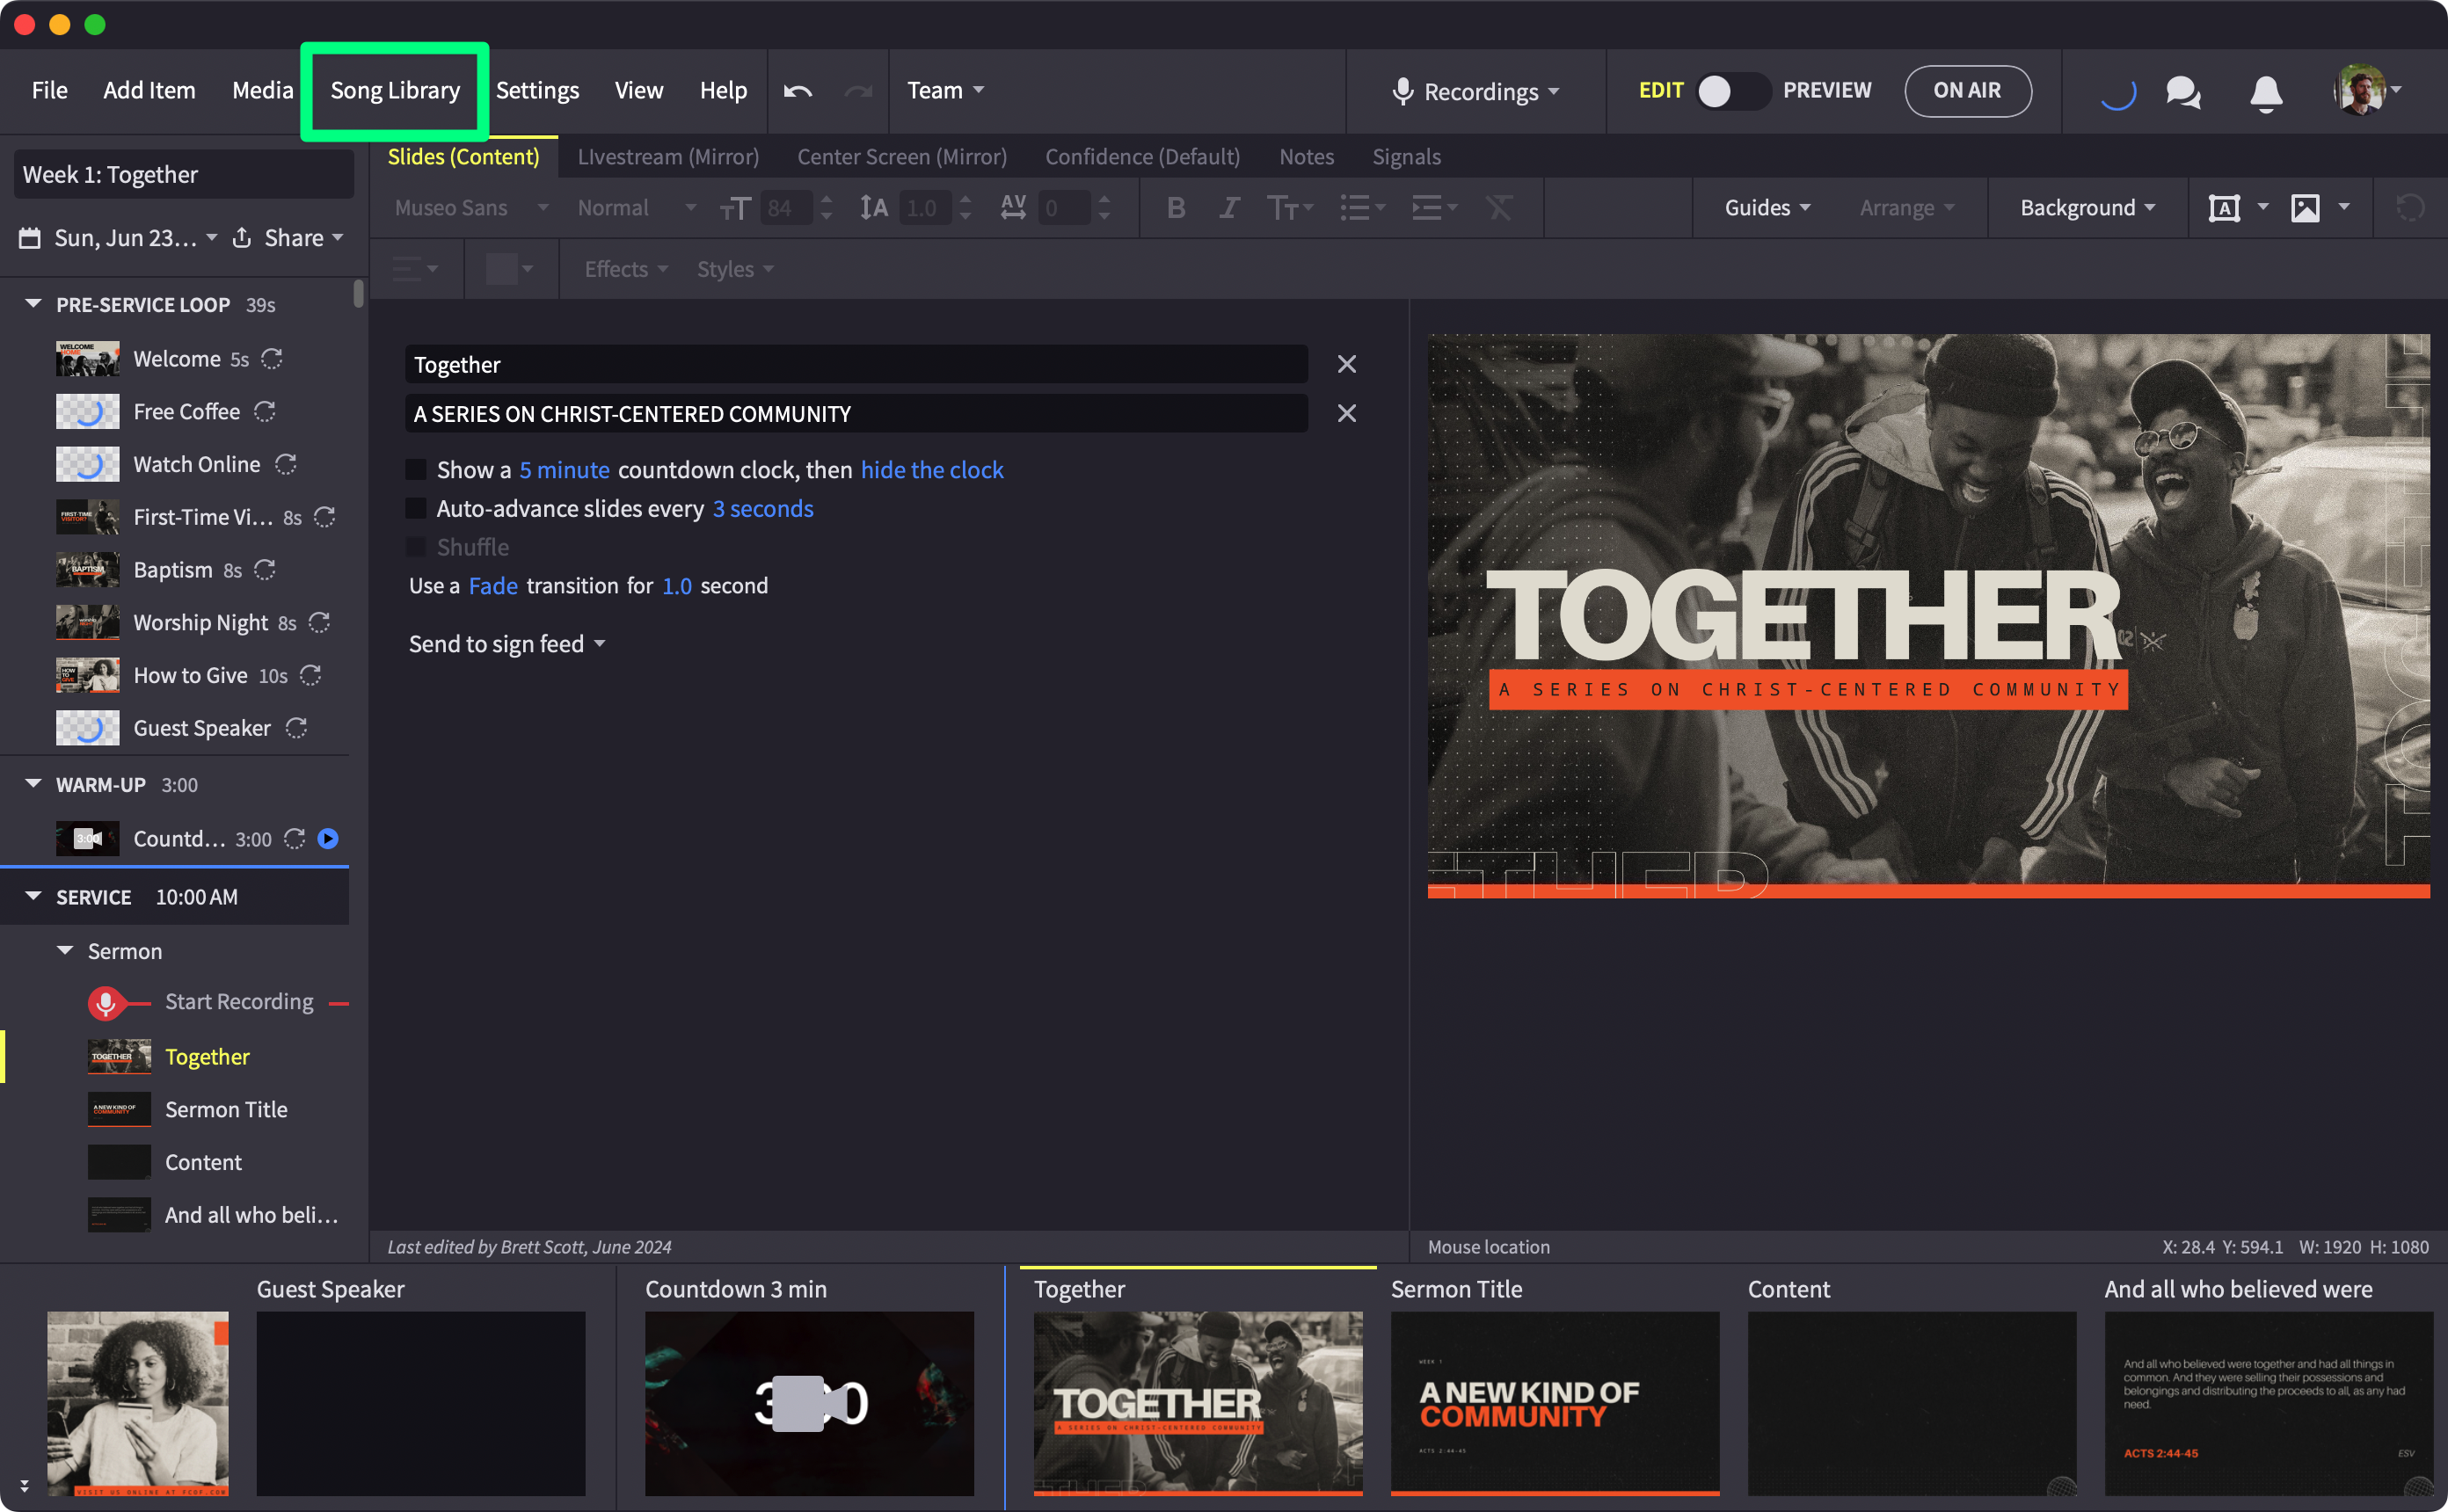Open the Normal font weight dropdown
2448x1512 pixels.
click(x=636, y=208)
